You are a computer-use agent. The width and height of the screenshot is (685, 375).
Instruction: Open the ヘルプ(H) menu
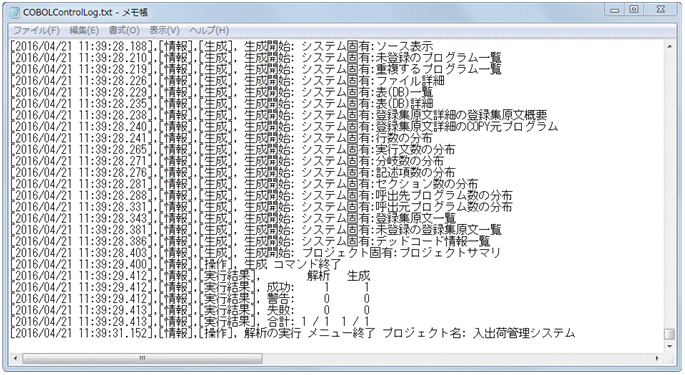pos(209,30)
